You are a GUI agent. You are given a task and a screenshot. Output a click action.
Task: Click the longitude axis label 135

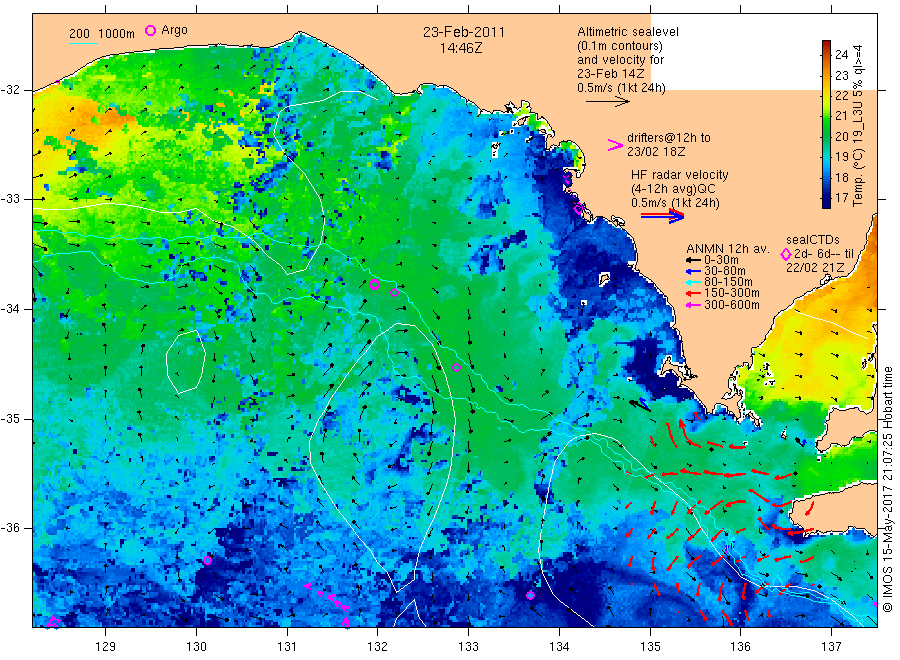click(x=650, y=647)
